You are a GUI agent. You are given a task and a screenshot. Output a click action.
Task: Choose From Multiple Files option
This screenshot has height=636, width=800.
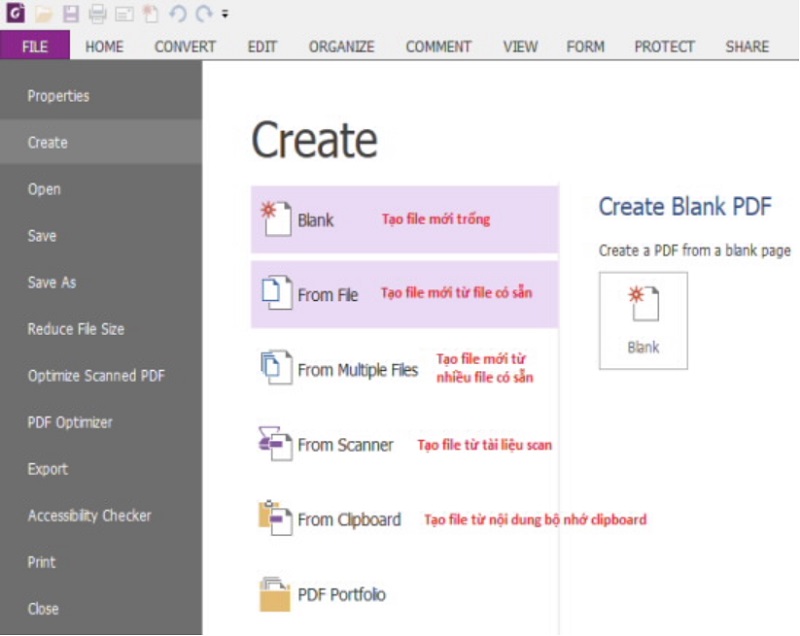coord(357,370)
